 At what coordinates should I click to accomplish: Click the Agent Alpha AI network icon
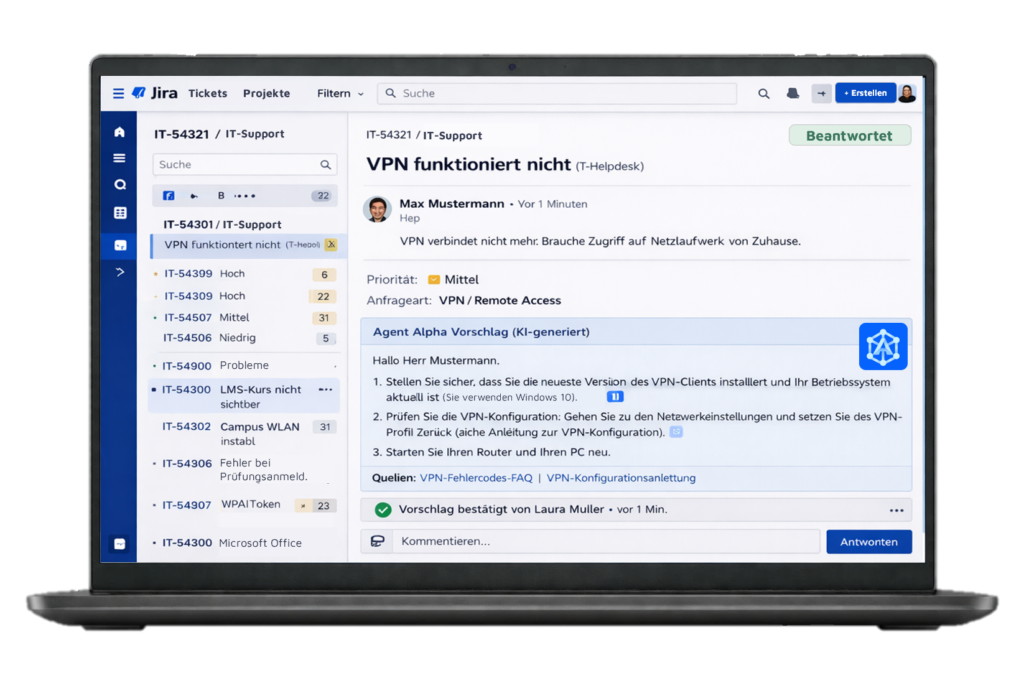883,346
